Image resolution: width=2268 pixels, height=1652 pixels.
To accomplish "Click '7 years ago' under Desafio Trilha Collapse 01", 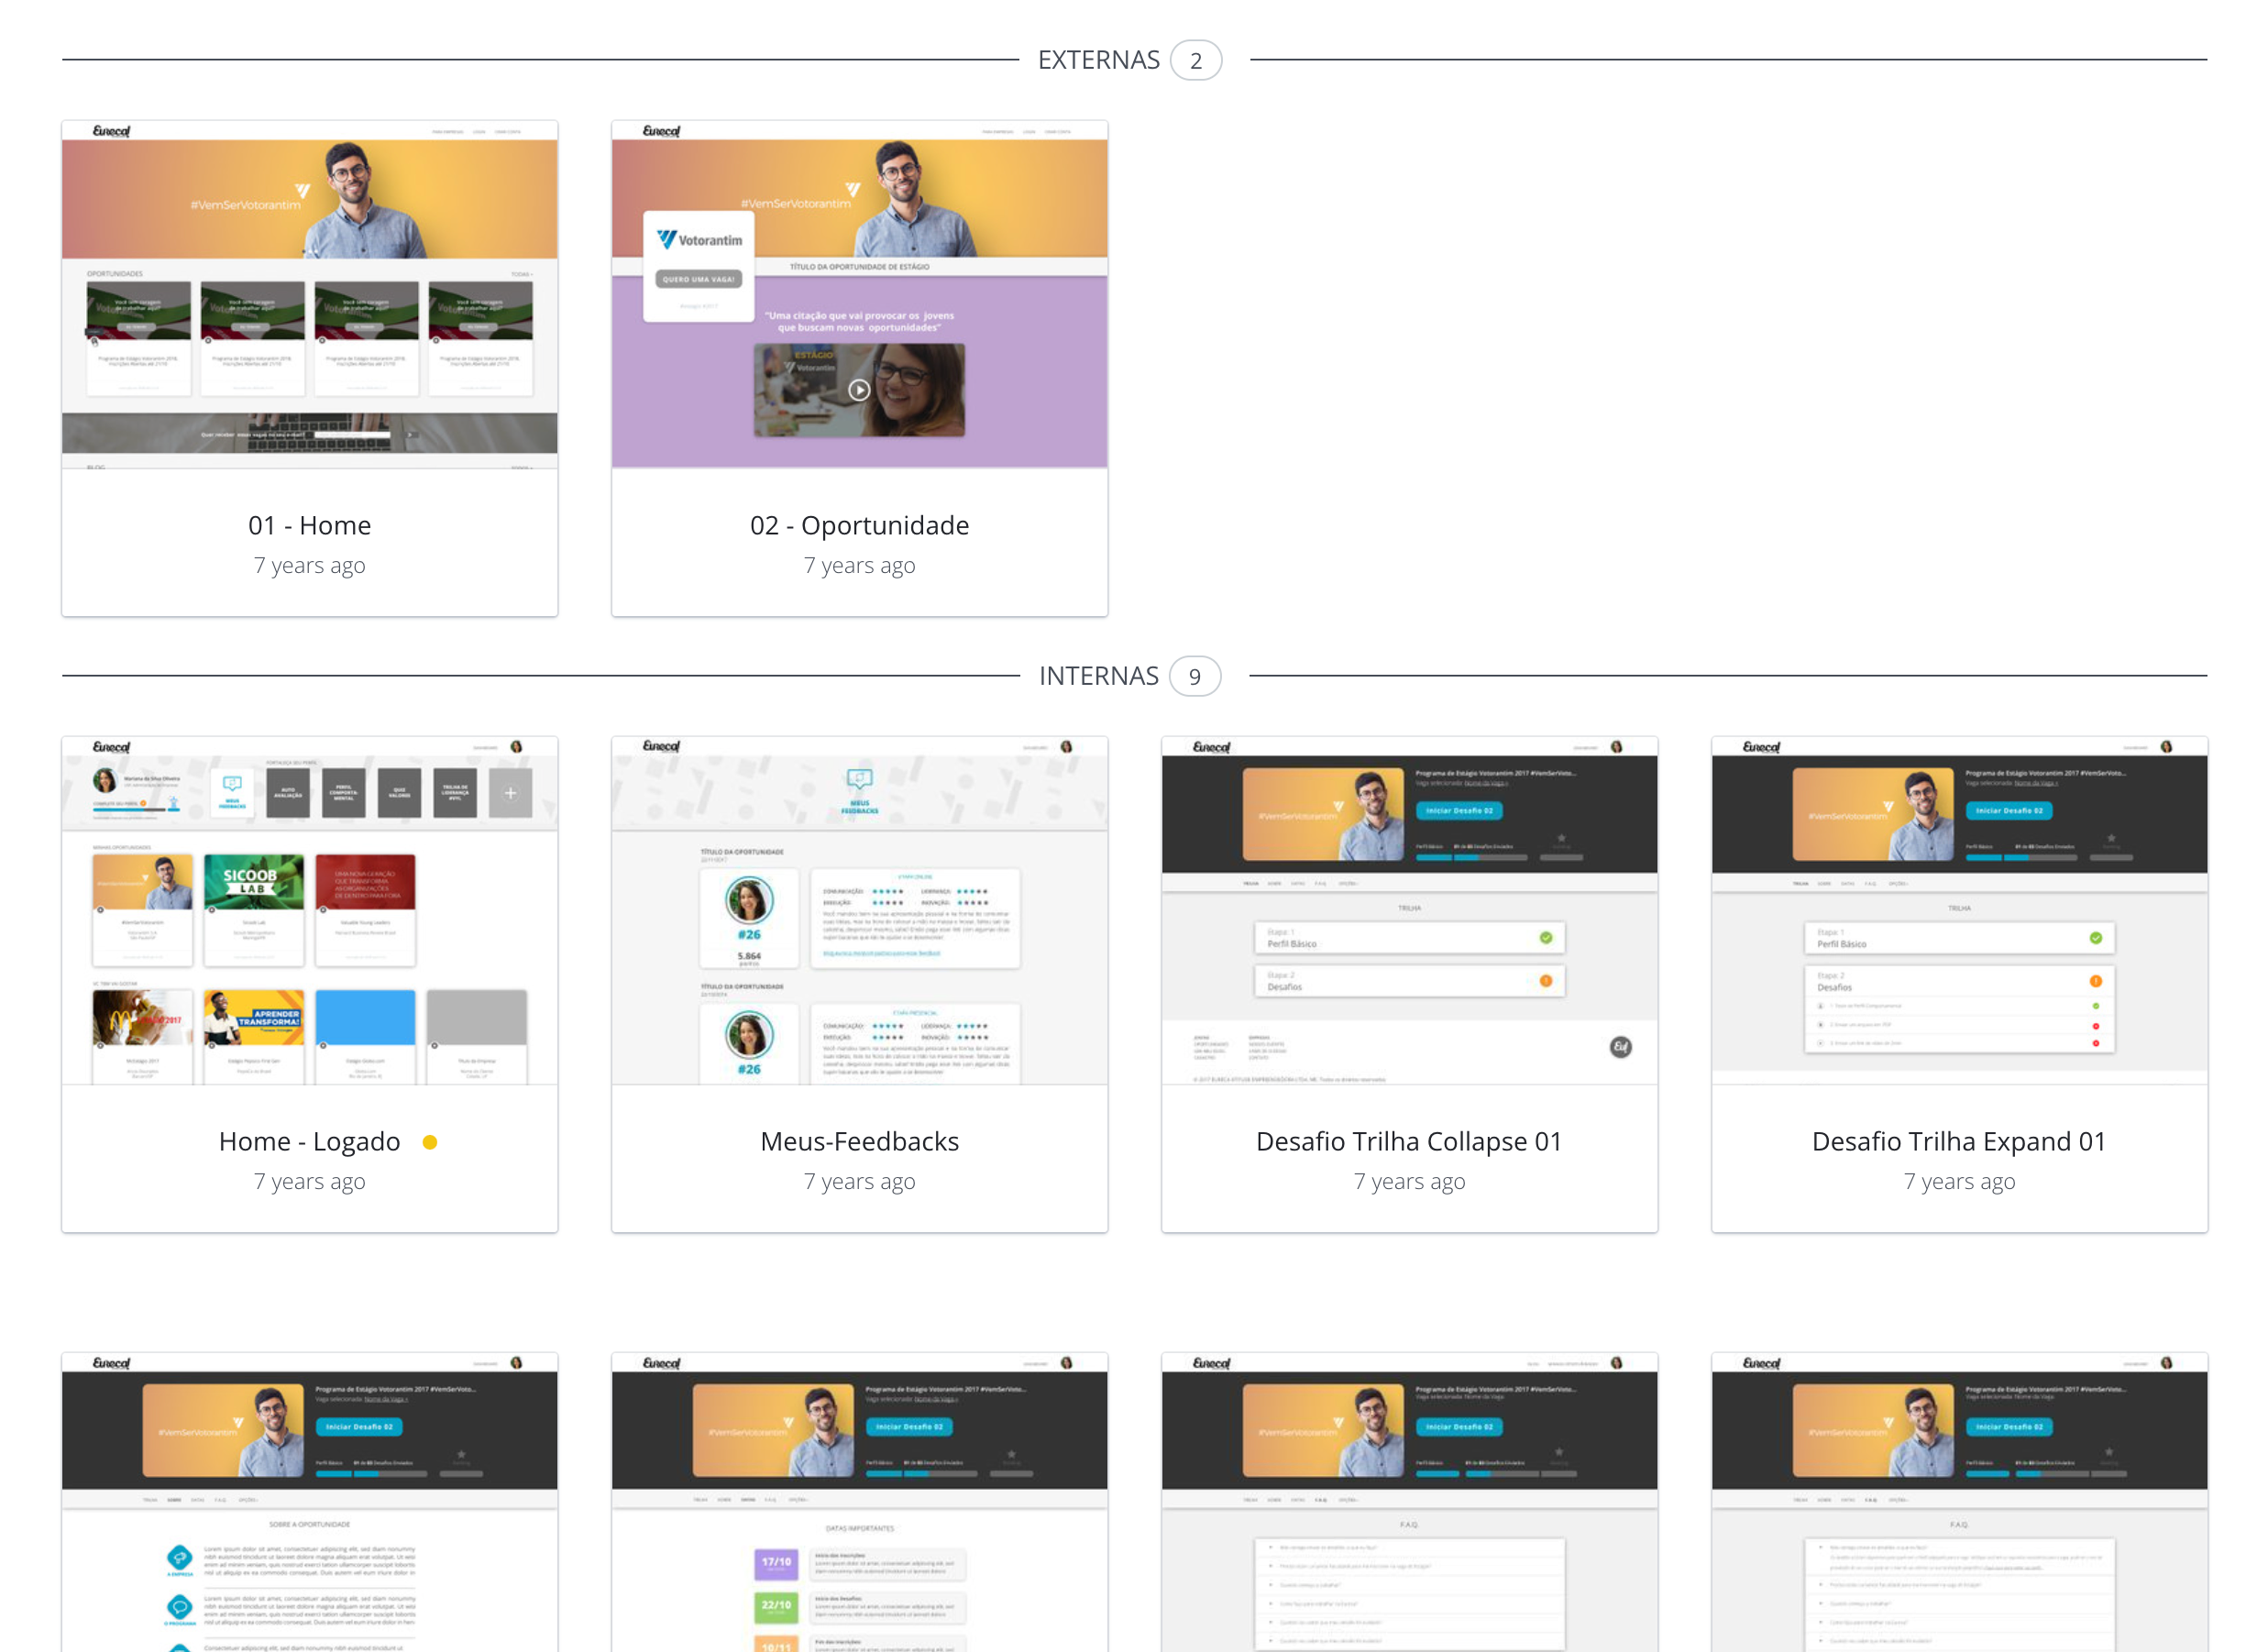I will pos(1410,1182).
